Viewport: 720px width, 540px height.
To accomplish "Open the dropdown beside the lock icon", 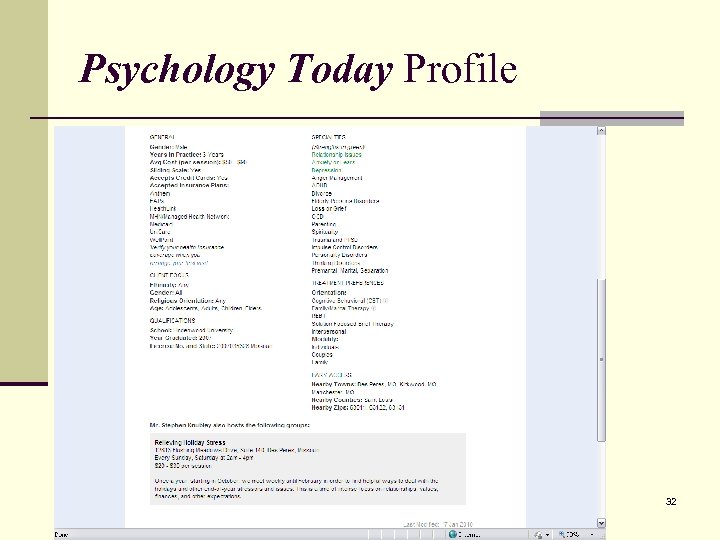I will tap(547, 535).
